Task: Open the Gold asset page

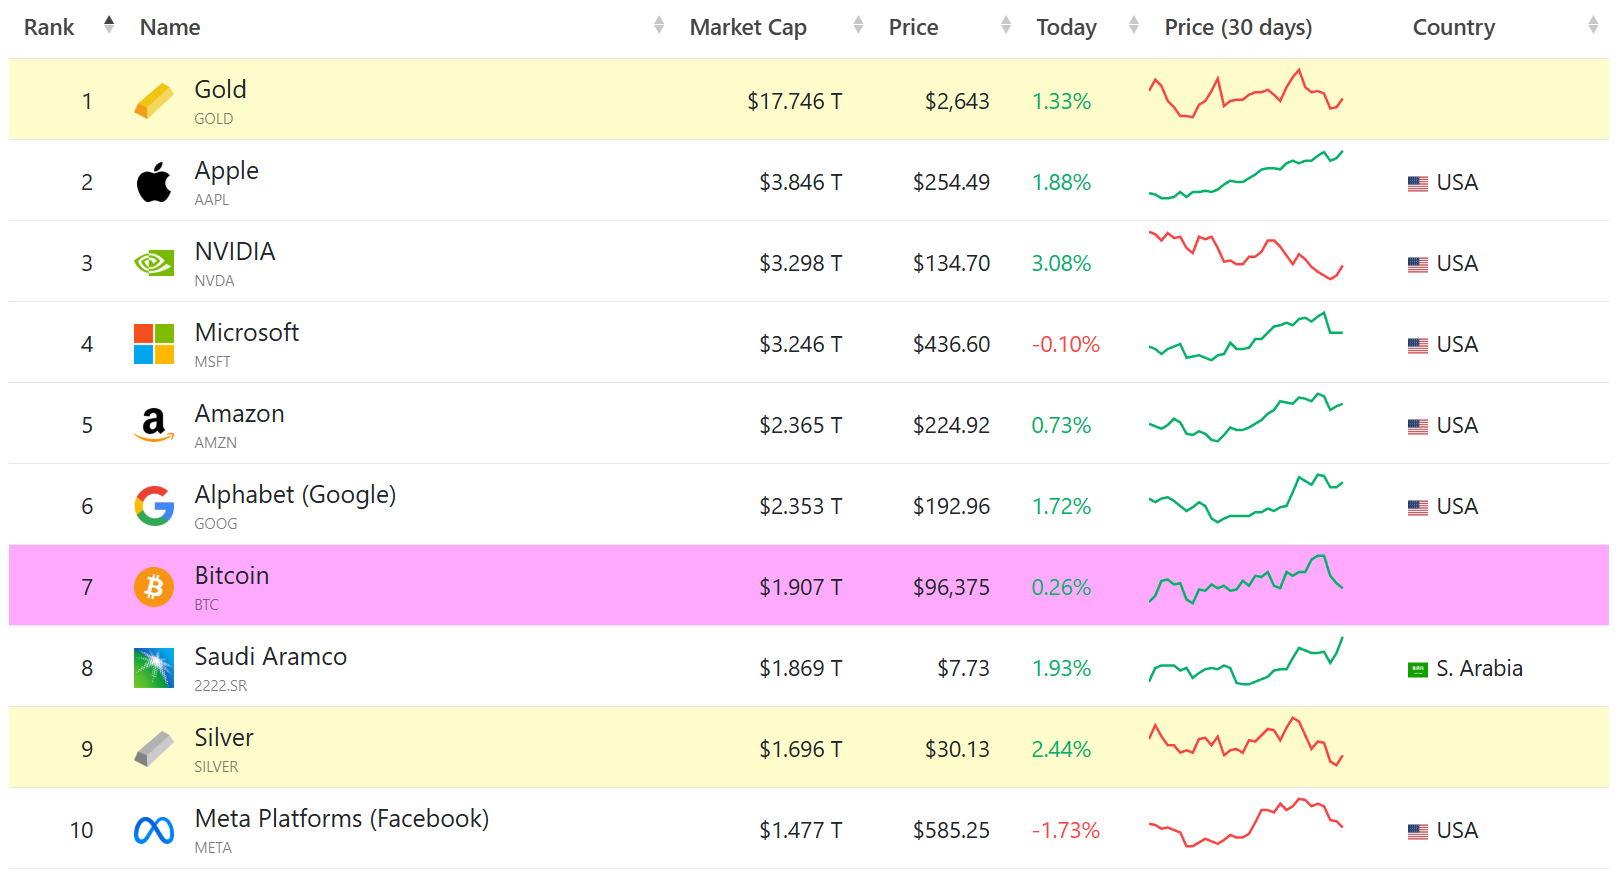Action: 220,89
